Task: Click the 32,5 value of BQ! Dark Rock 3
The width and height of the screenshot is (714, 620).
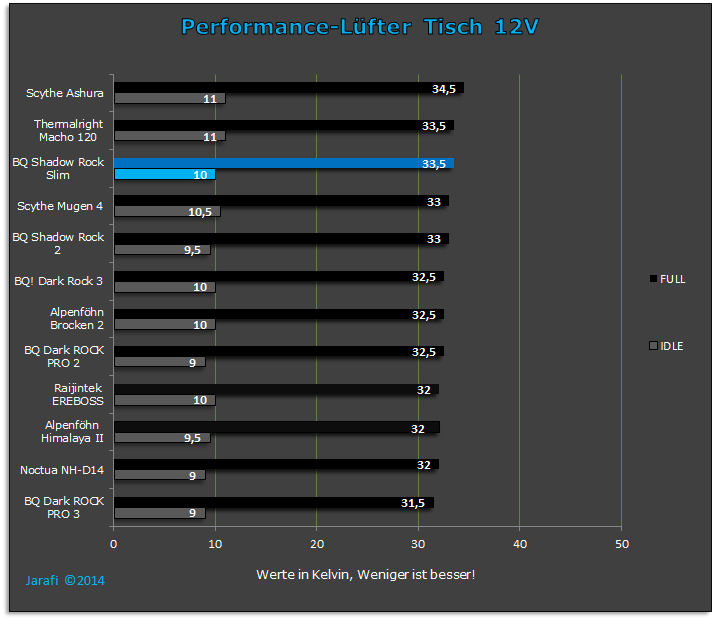Action: pyautogui.click(x=423, y=277)
